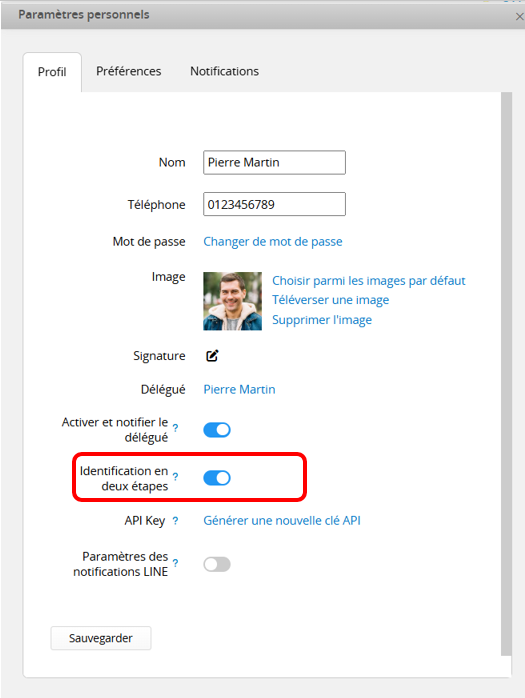Toggle Activer et notifier le délégué switch
Screen dimensions: 525x698
[x=217, y=430]
